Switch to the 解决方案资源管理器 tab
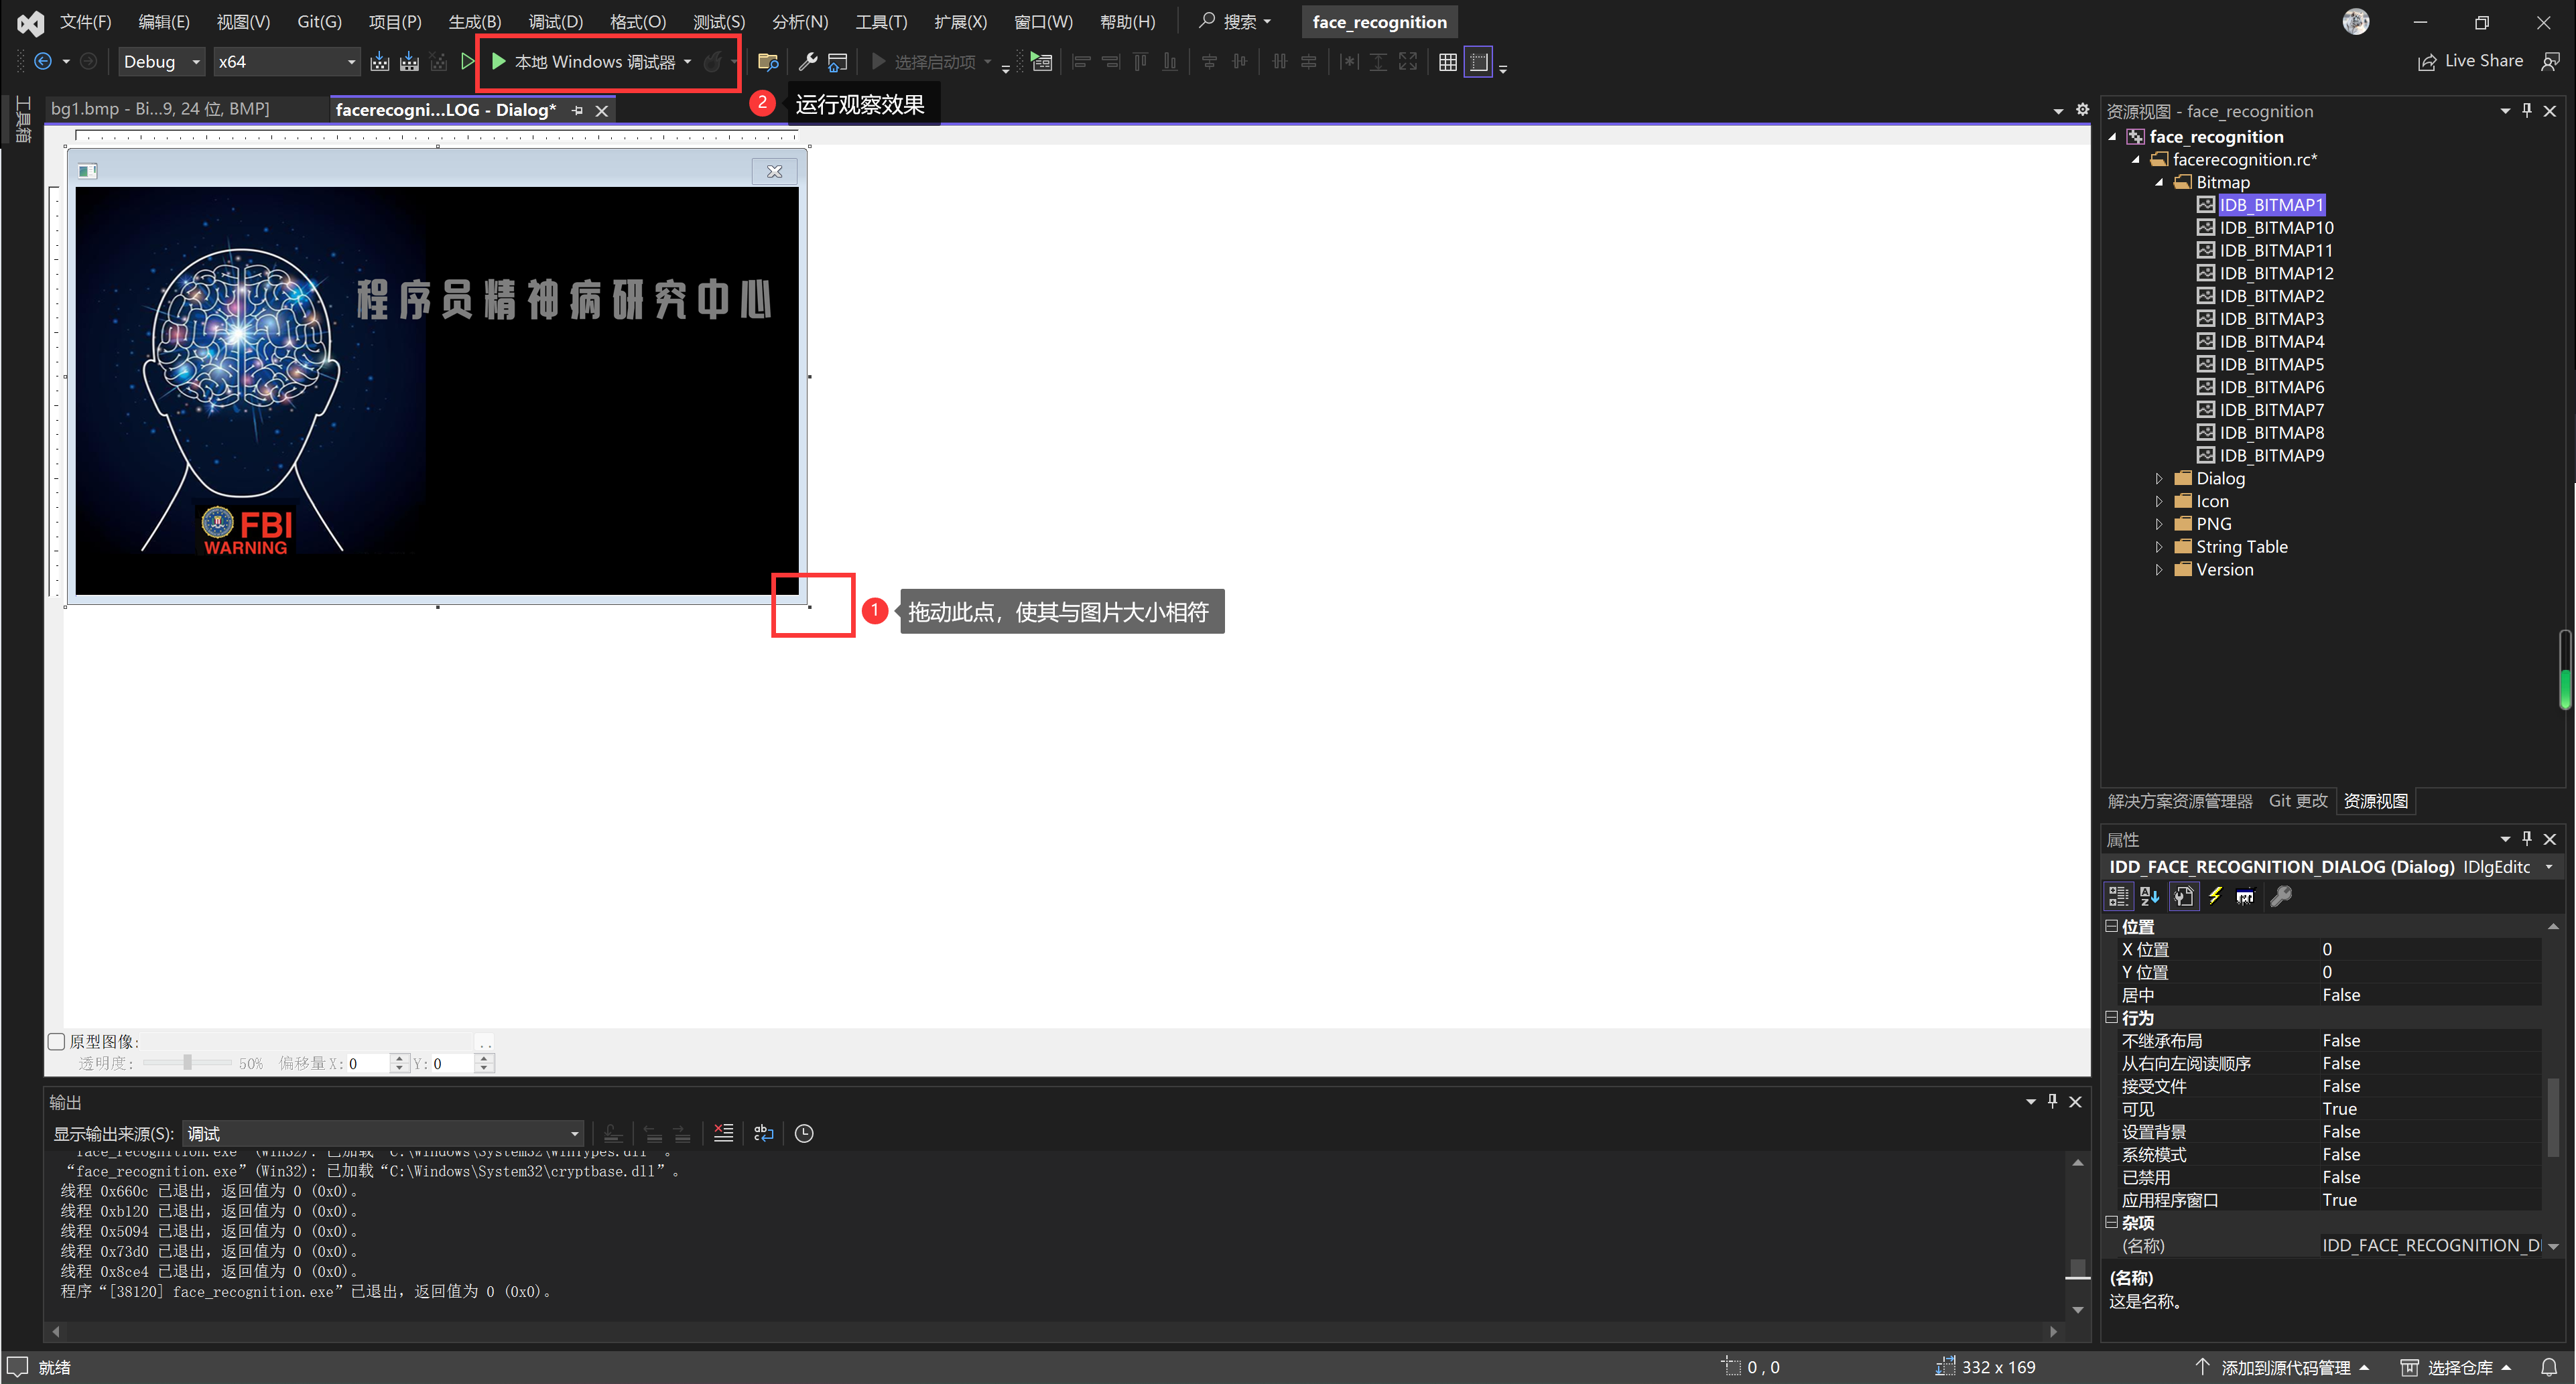The width and height of the screenshot is (2576, 1384). pyautogui.click(x=2179, y=801)
